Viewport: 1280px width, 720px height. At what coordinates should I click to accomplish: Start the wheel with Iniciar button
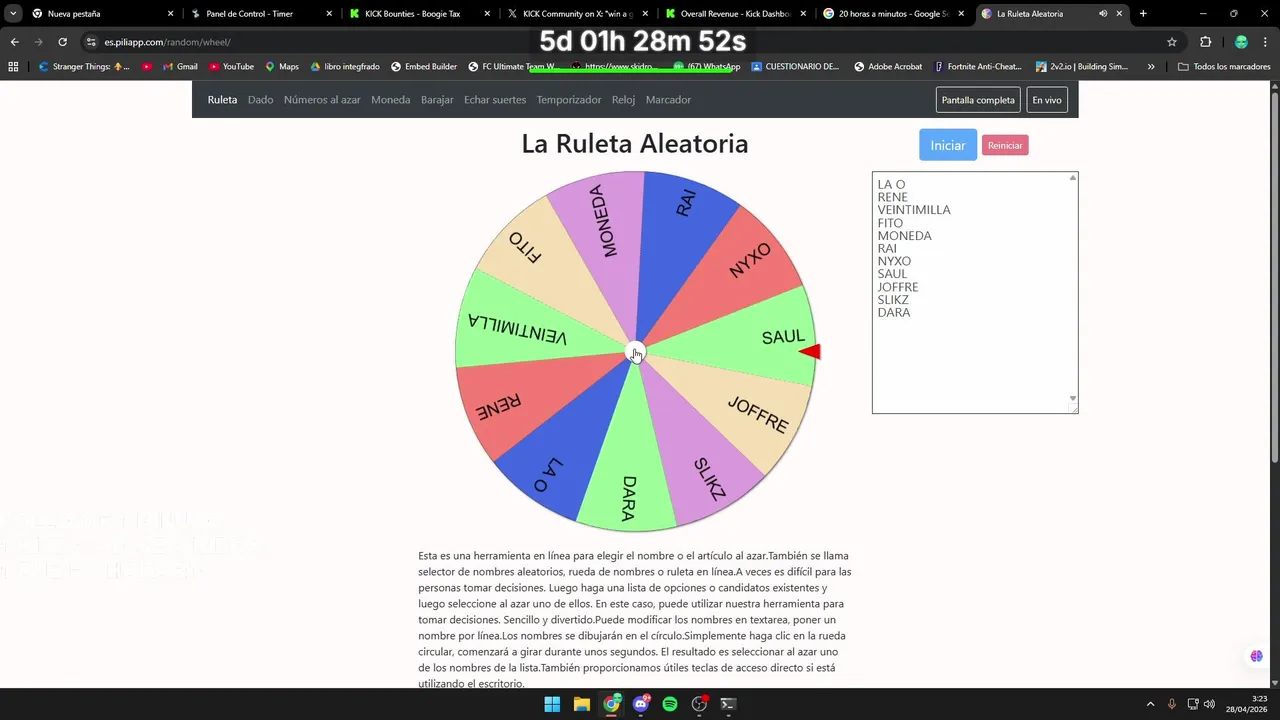coord(948,145)
